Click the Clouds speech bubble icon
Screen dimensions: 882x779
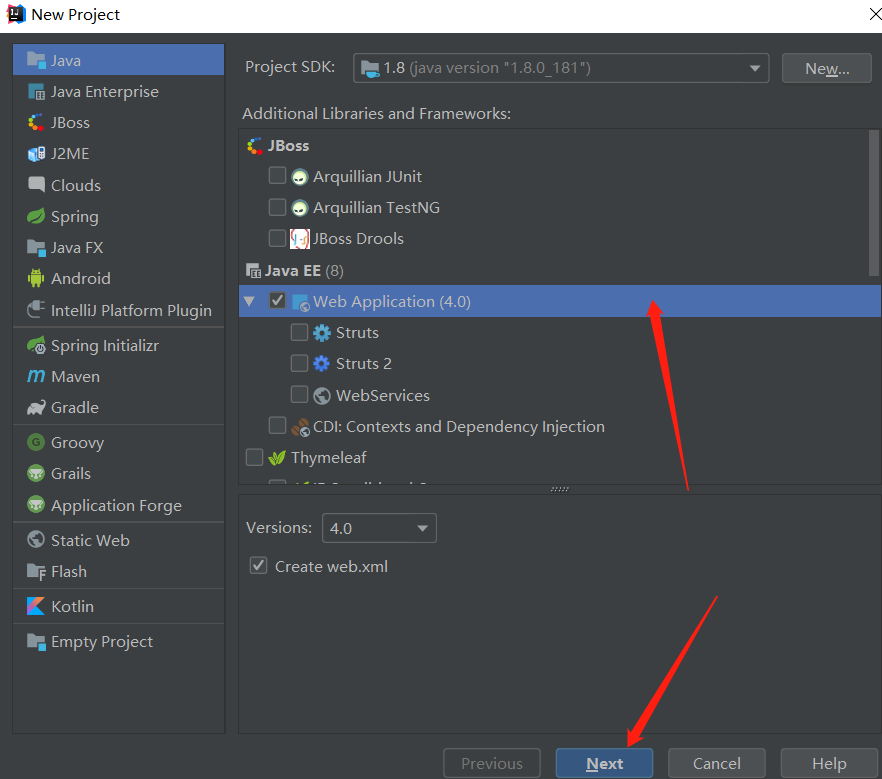click(x=36, y=185)
